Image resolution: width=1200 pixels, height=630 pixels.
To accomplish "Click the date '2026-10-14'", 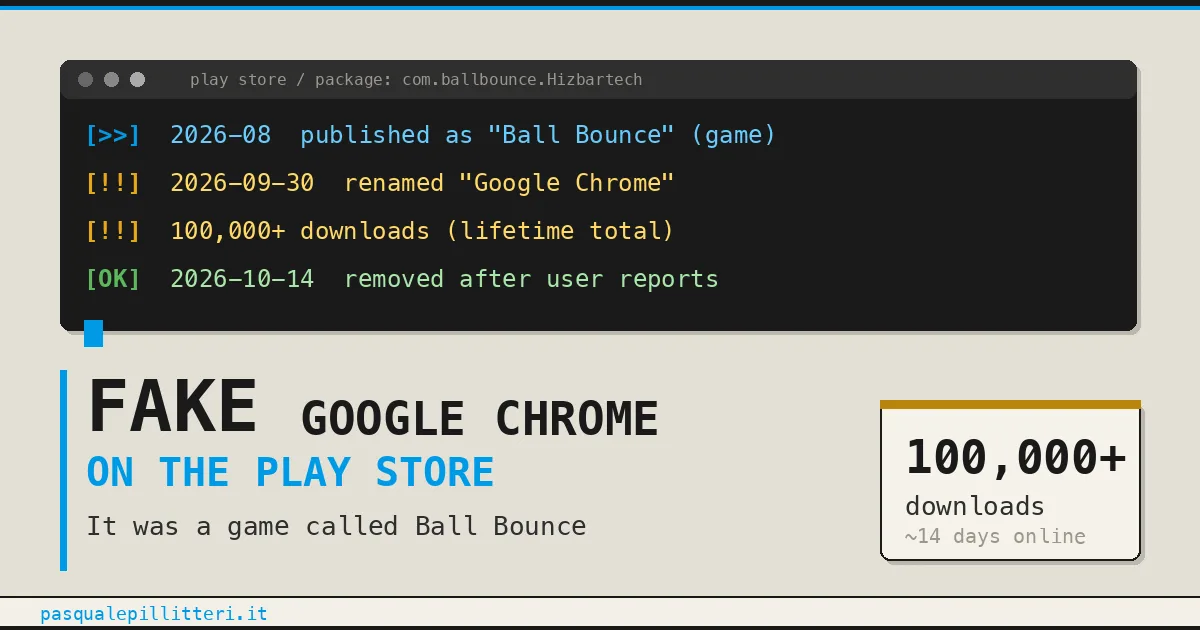I will tap(242, 279).
